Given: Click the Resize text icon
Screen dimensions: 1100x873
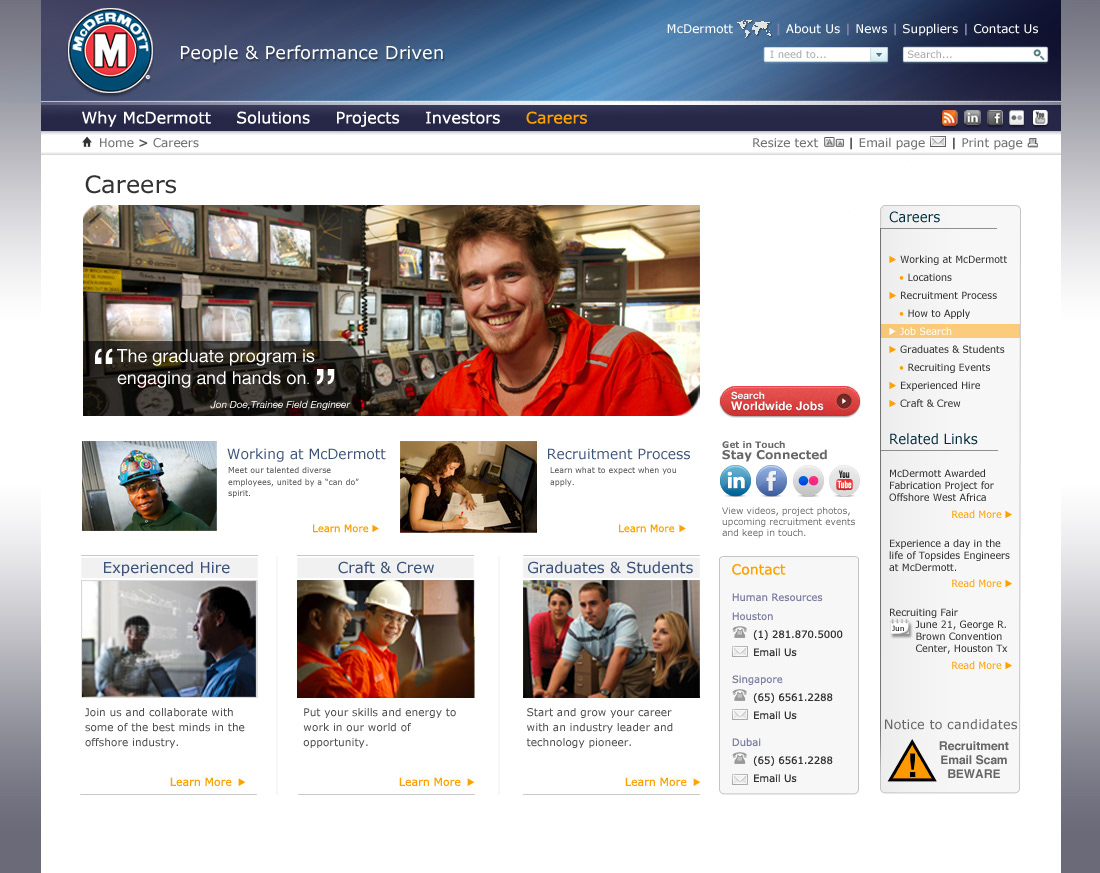Looking at the screenshot, I should [x=833, y=143].
